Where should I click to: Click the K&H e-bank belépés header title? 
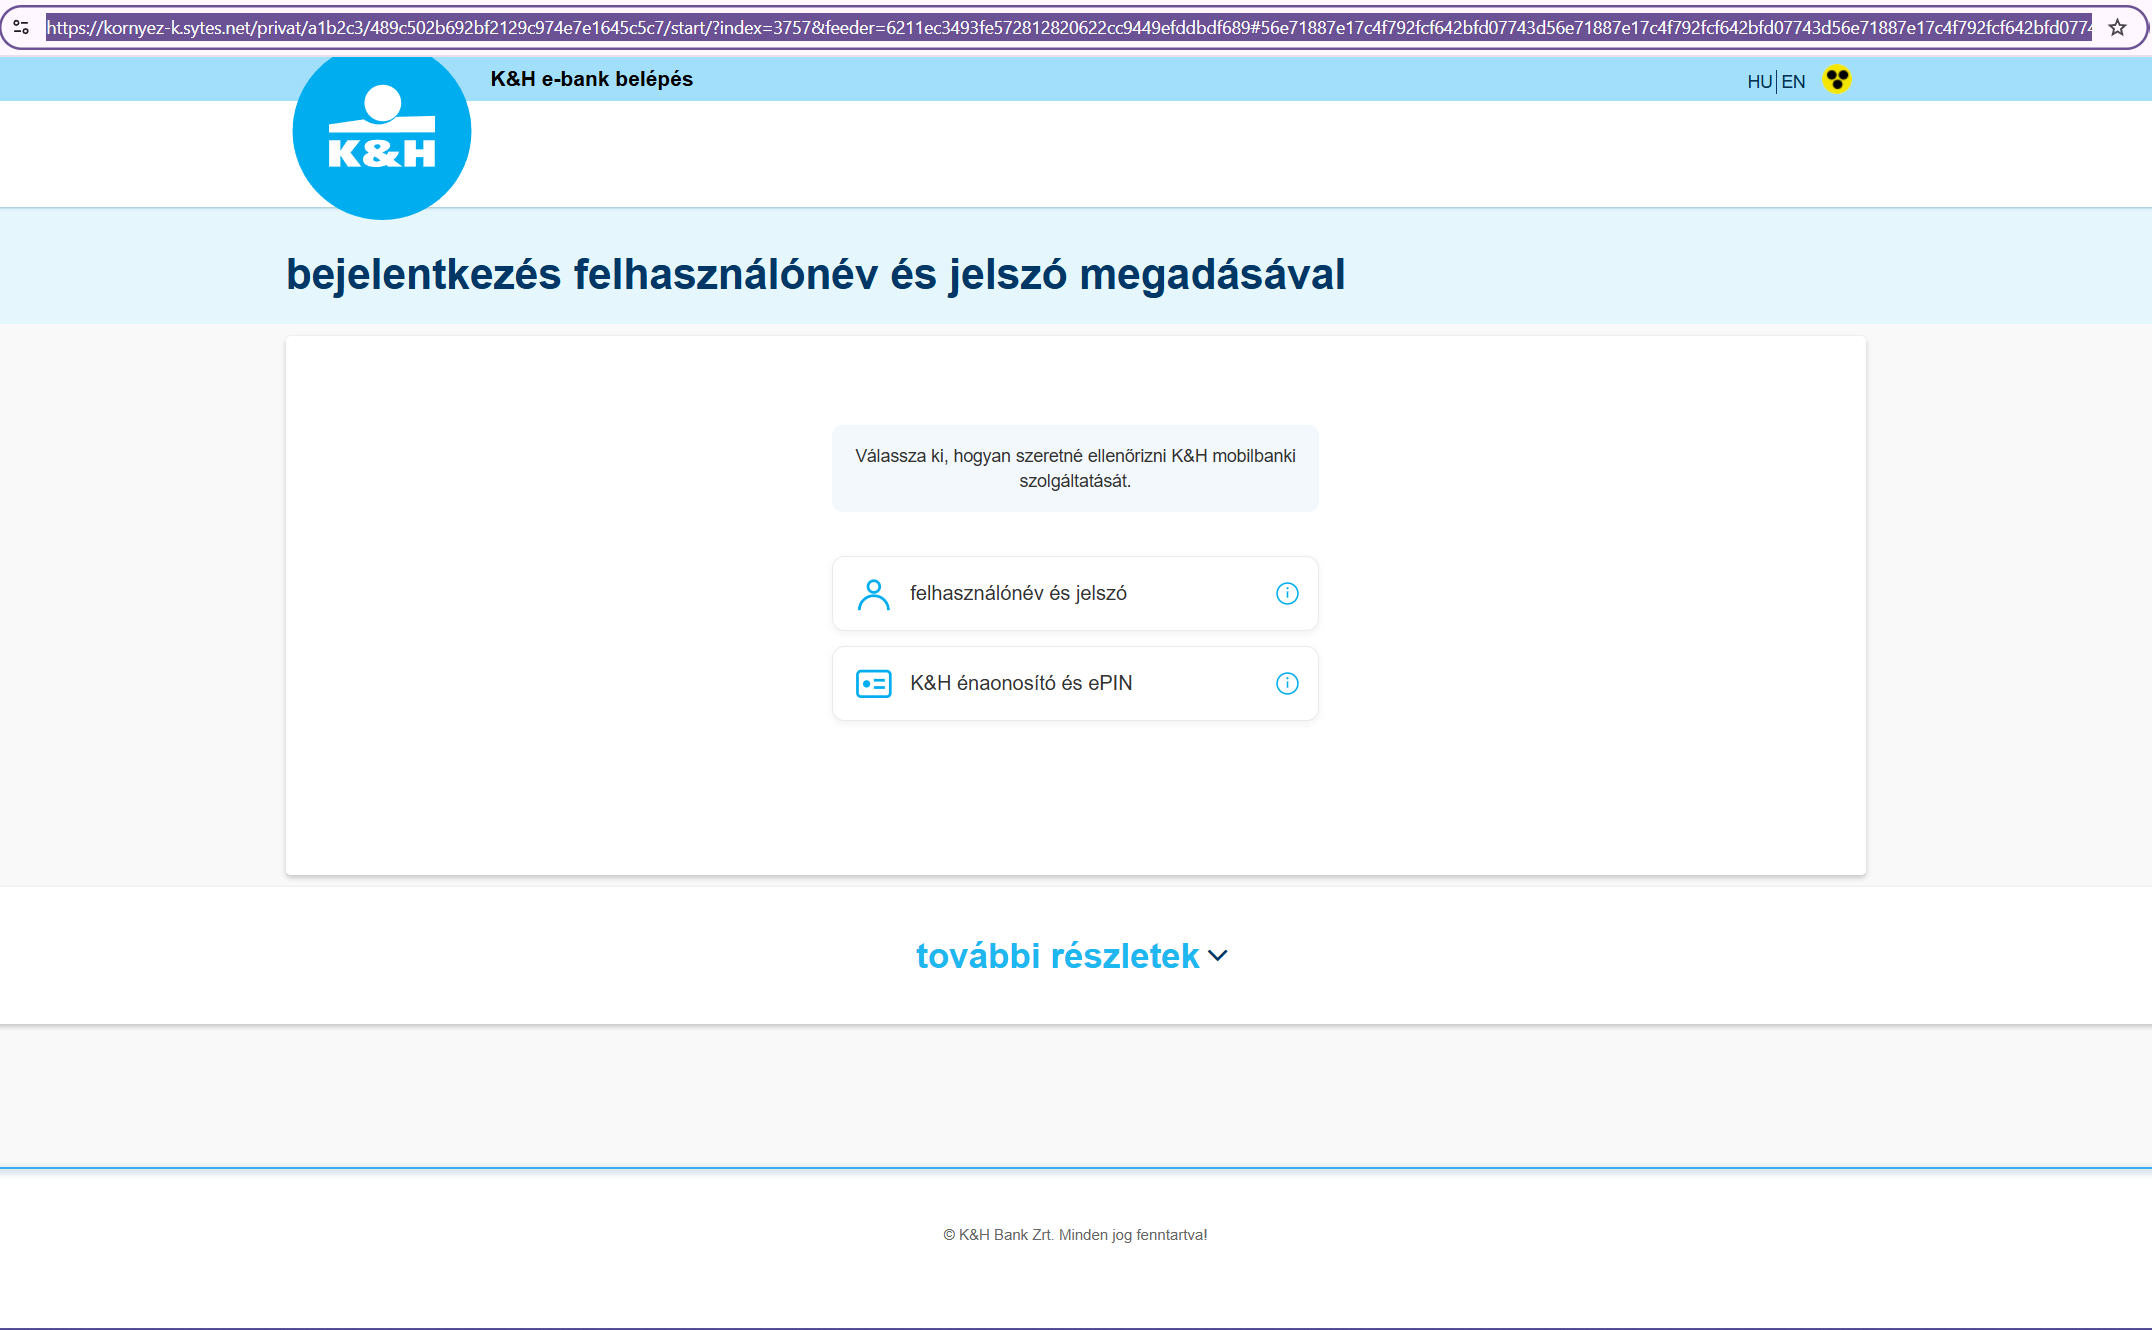pos(591,79)
